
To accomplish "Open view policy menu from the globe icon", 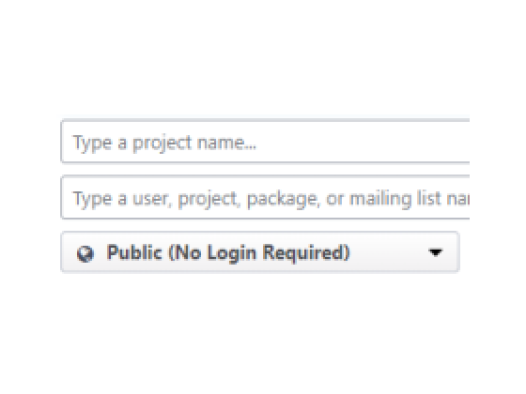I will pyautogui.click(x=85, y=254).
